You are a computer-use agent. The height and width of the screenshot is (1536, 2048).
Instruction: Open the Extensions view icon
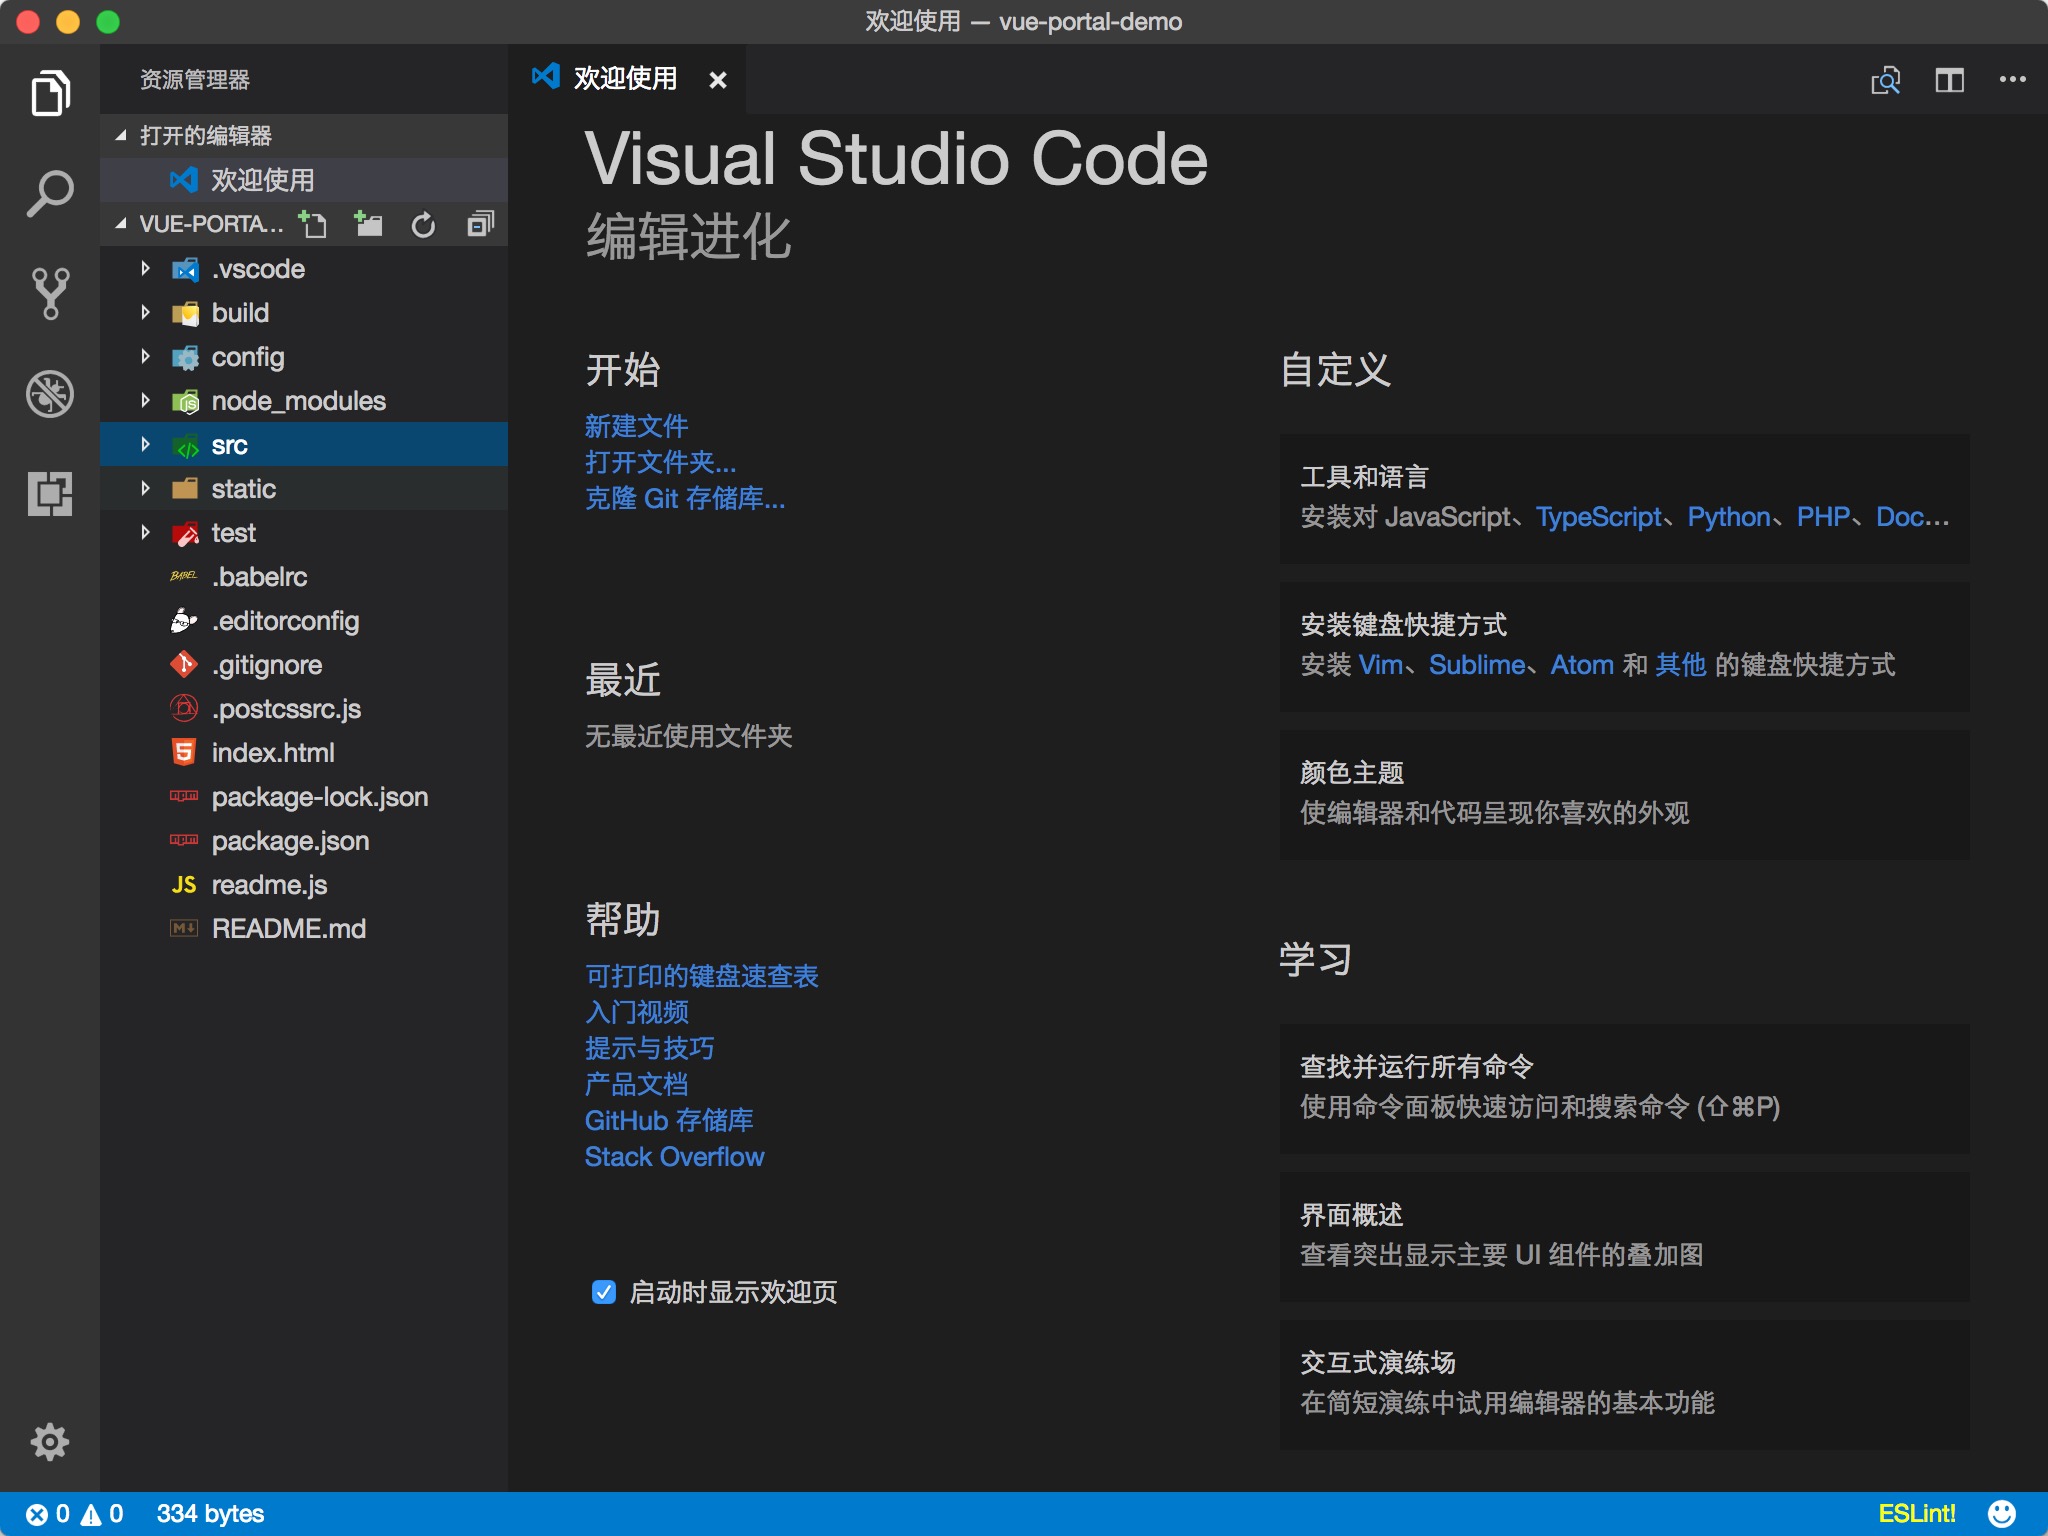click(x=50, y=494)
